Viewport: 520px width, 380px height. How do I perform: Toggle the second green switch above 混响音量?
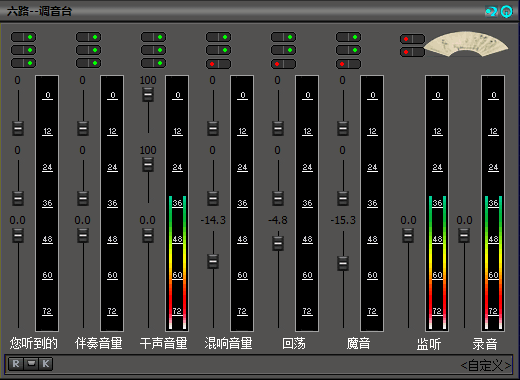[218, 50]
